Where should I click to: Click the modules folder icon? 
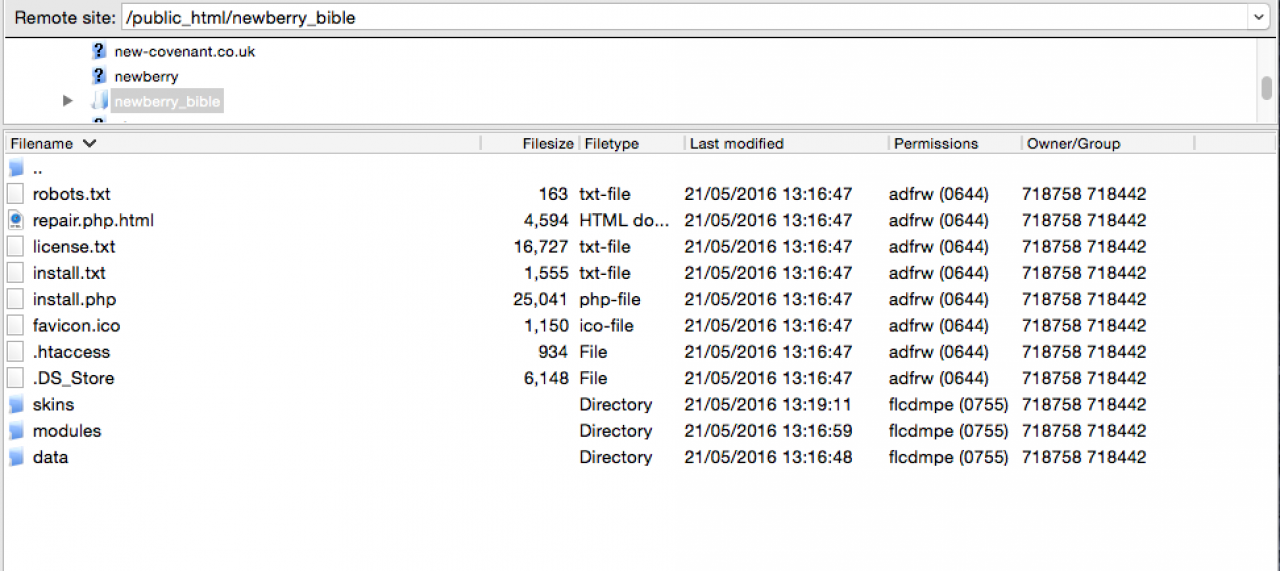[15, 431]
